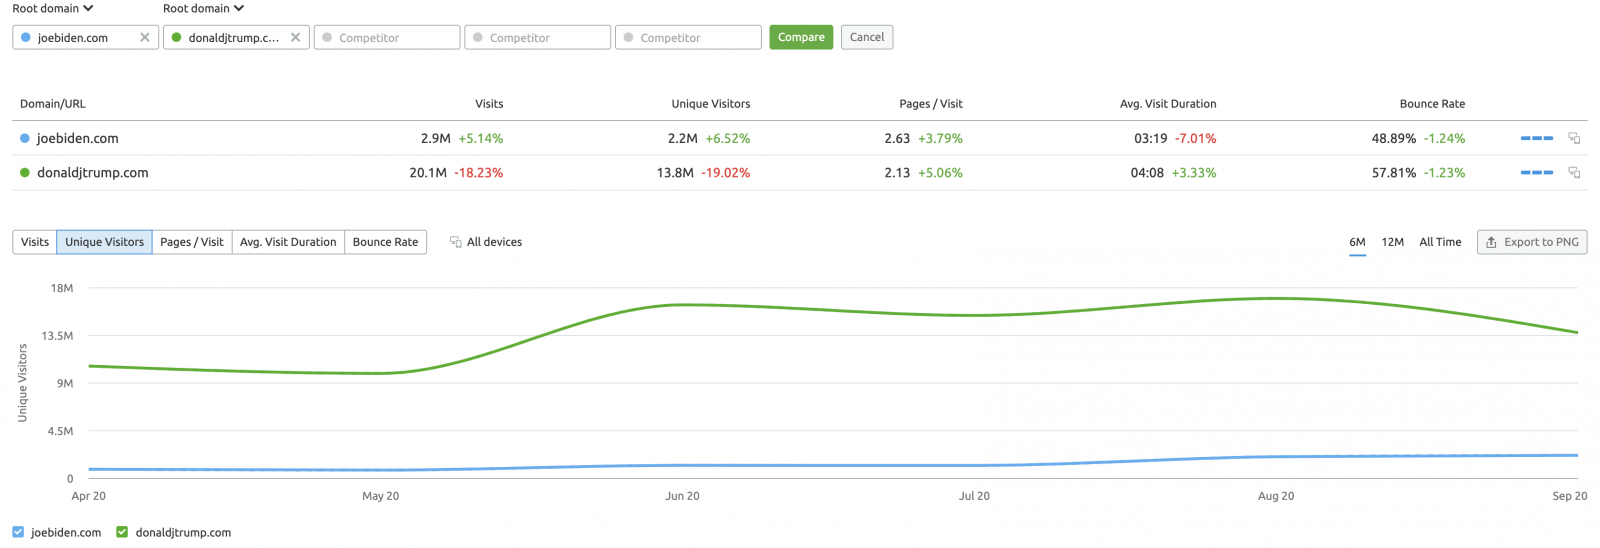Viewport: 1600px width, 548px height.
Task: Export chart with Export to PNG
Action: point(1532,242)
